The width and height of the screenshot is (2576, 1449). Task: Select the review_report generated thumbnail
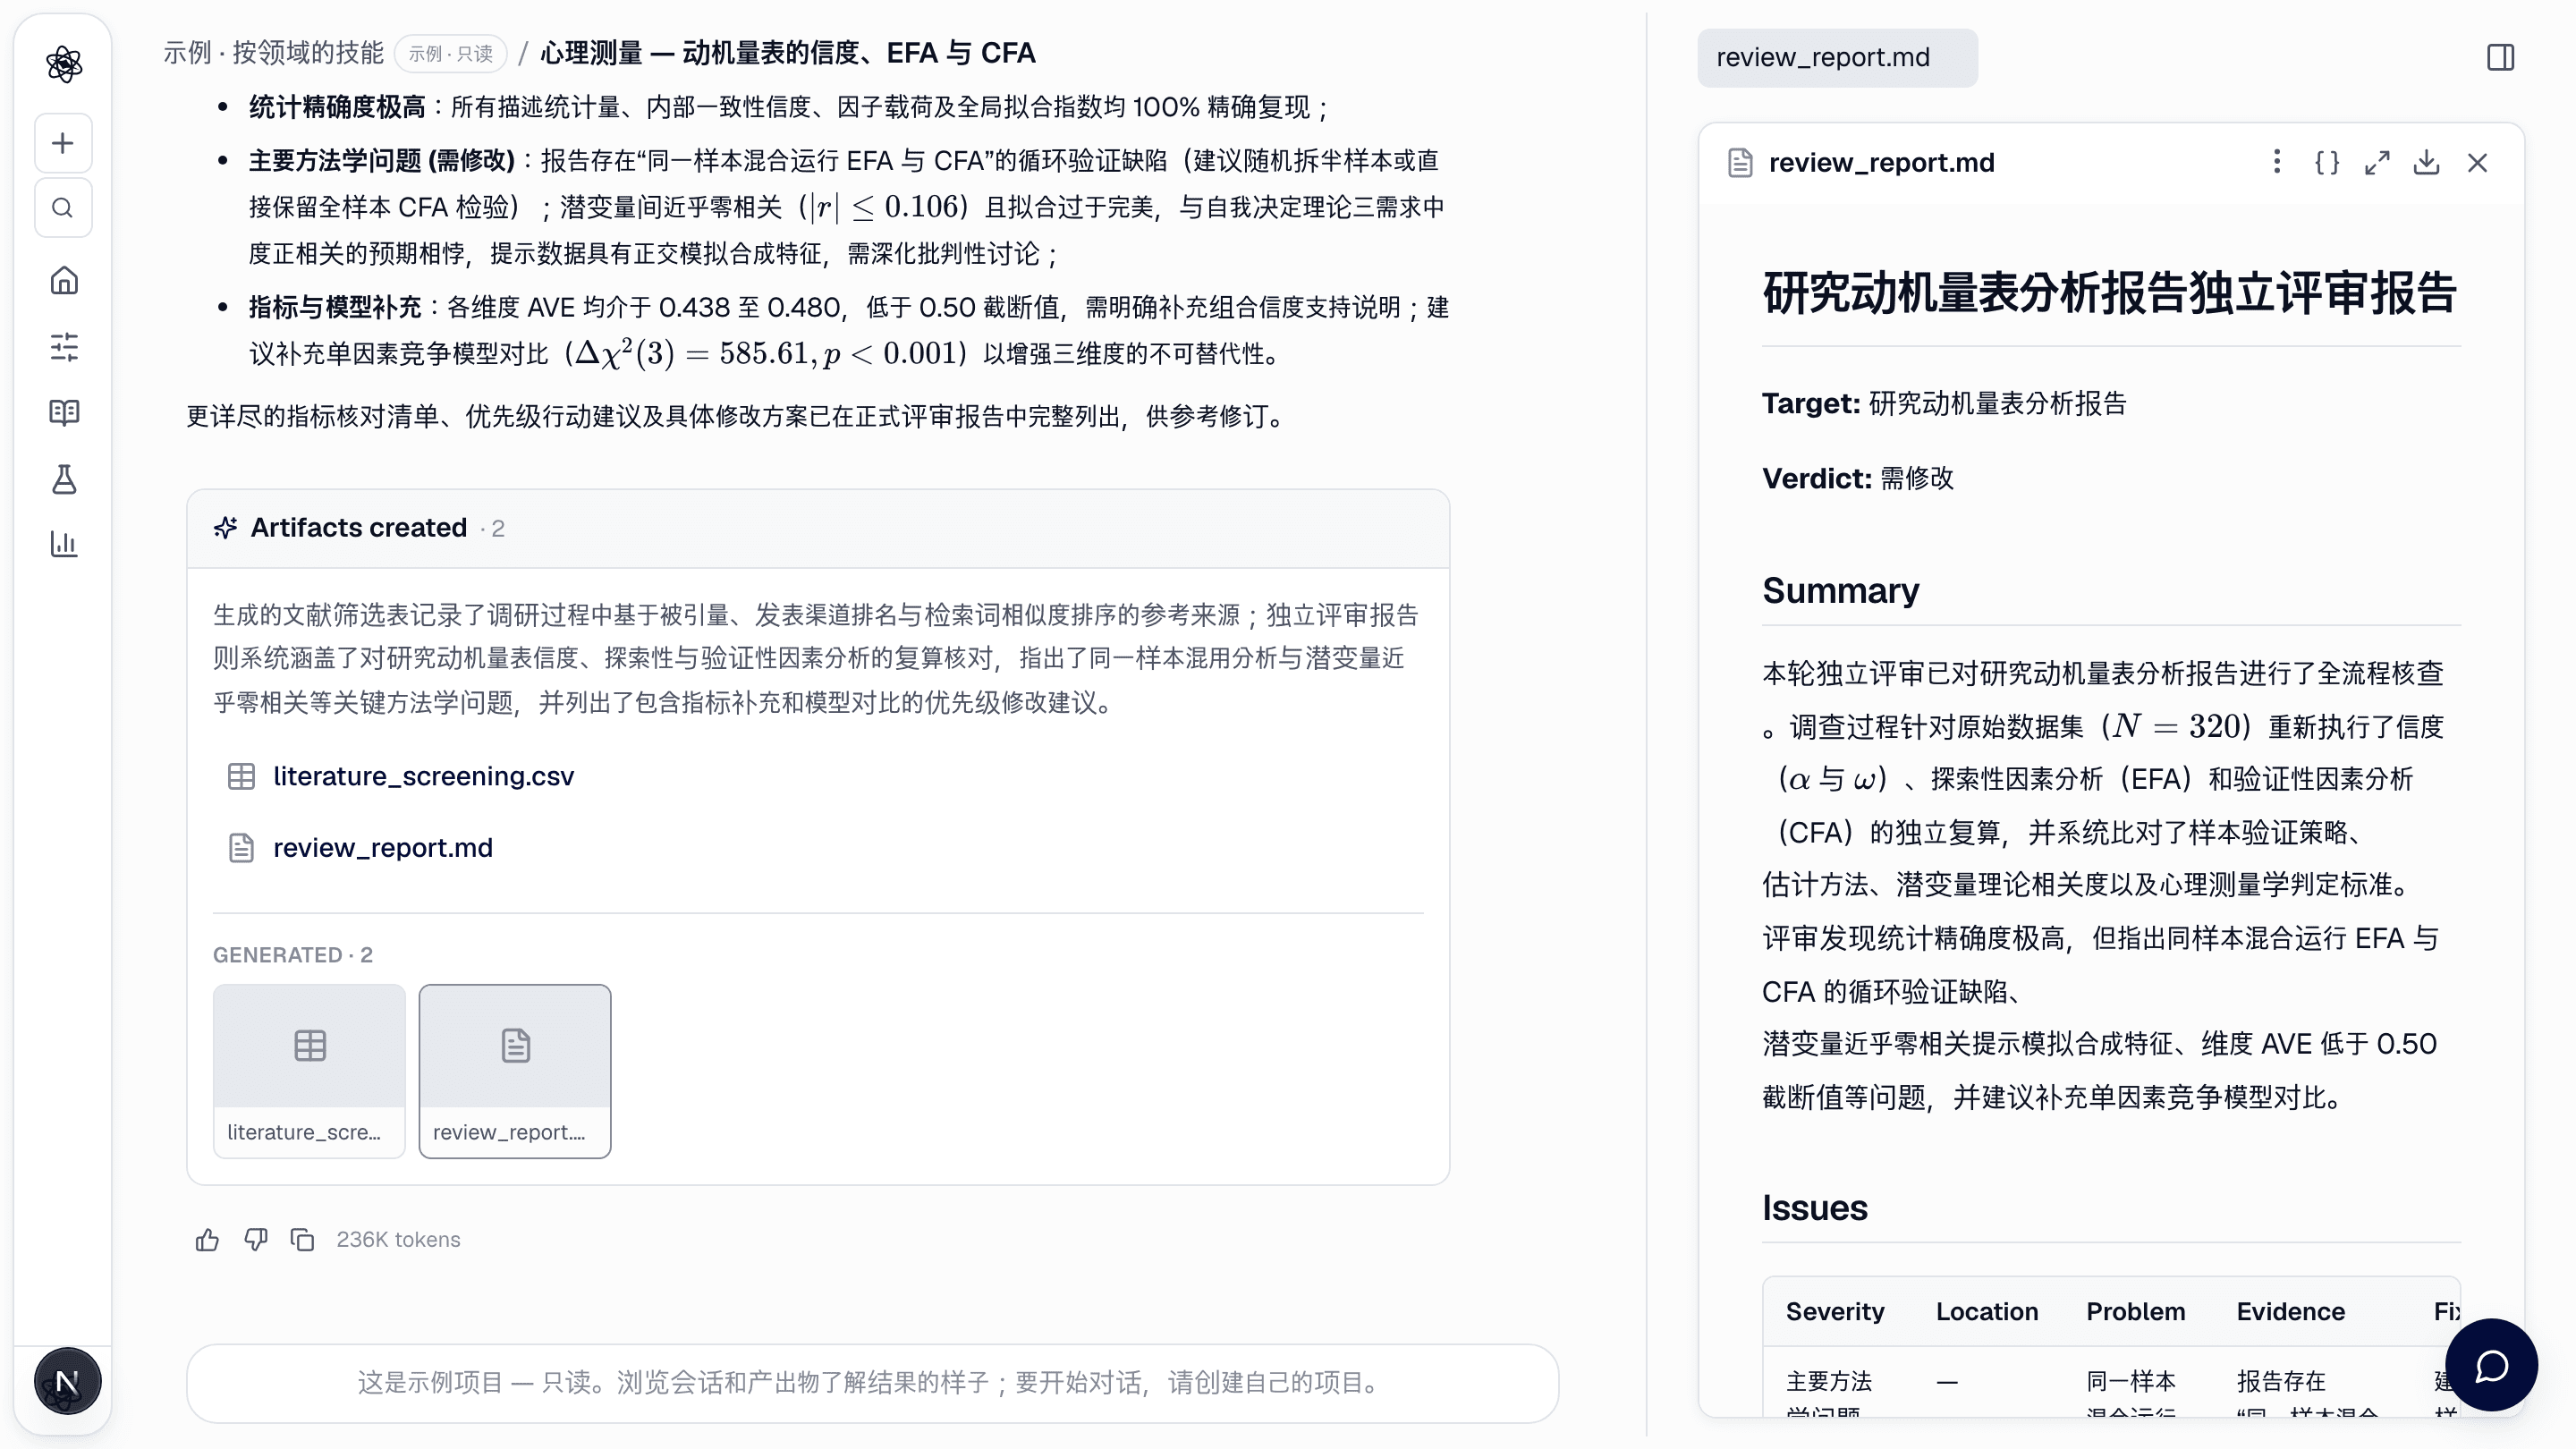pyautogui.click(x=515, y=1071)
